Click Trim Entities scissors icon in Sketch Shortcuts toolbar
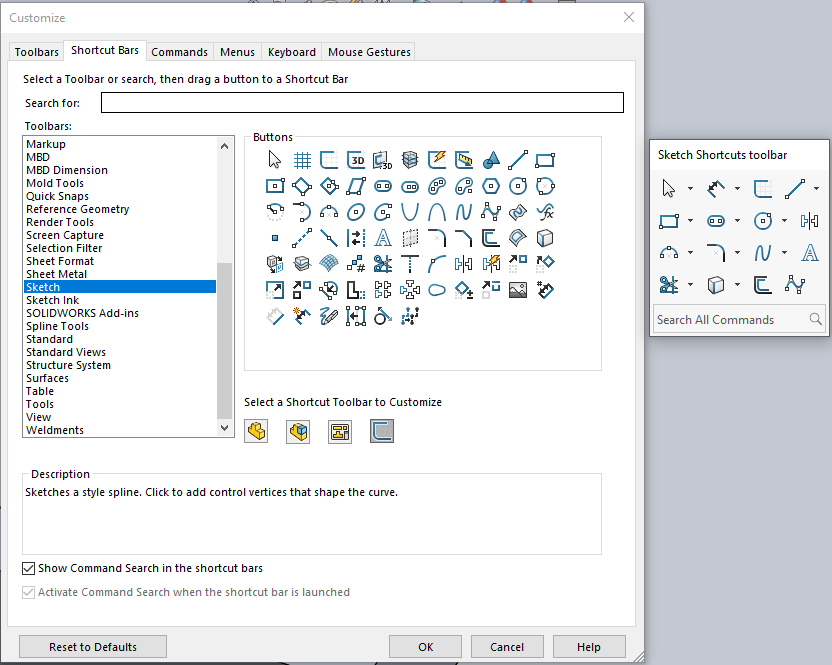This screenshot has width=832, height=665. (x=669, y=285)
